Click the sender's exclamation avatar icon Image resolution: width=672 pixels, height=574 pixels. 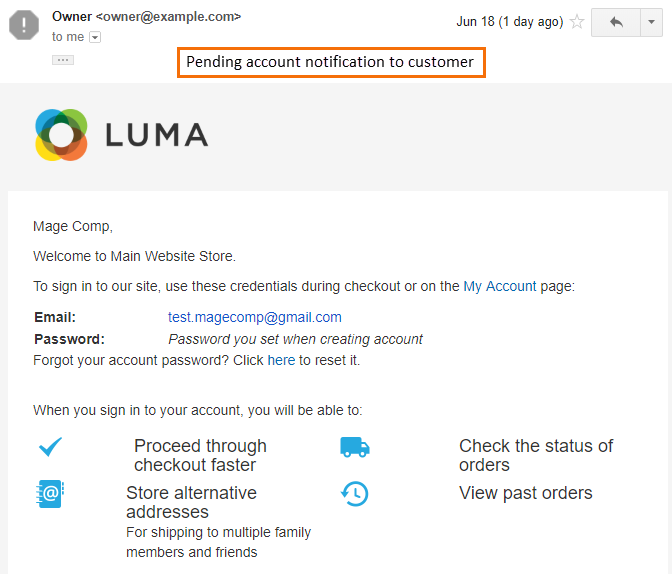pos(24,25)
